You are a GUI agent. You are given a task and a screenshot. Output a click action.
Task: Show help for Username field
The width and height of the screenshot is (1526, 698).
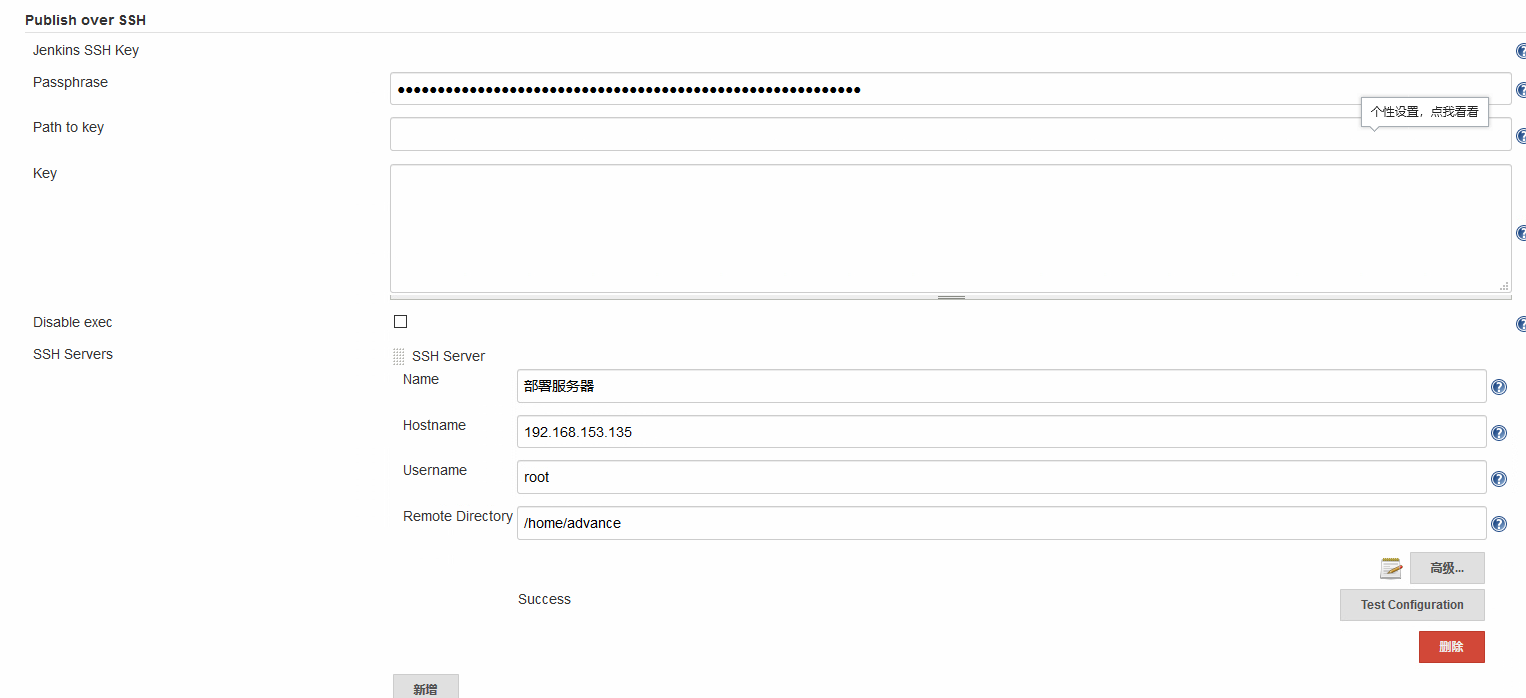[1499, 479]
